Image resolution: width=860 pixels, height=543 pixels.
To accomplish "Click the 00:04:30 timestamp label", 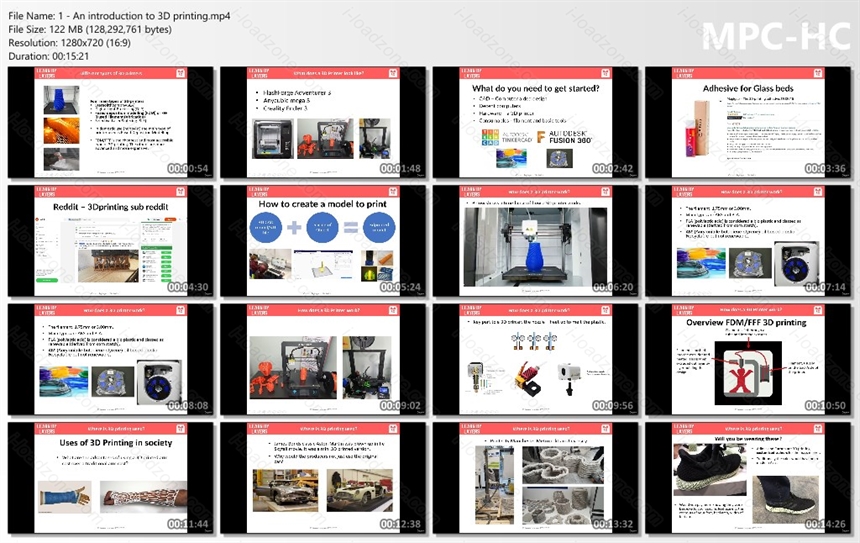I will pos(188,287).
